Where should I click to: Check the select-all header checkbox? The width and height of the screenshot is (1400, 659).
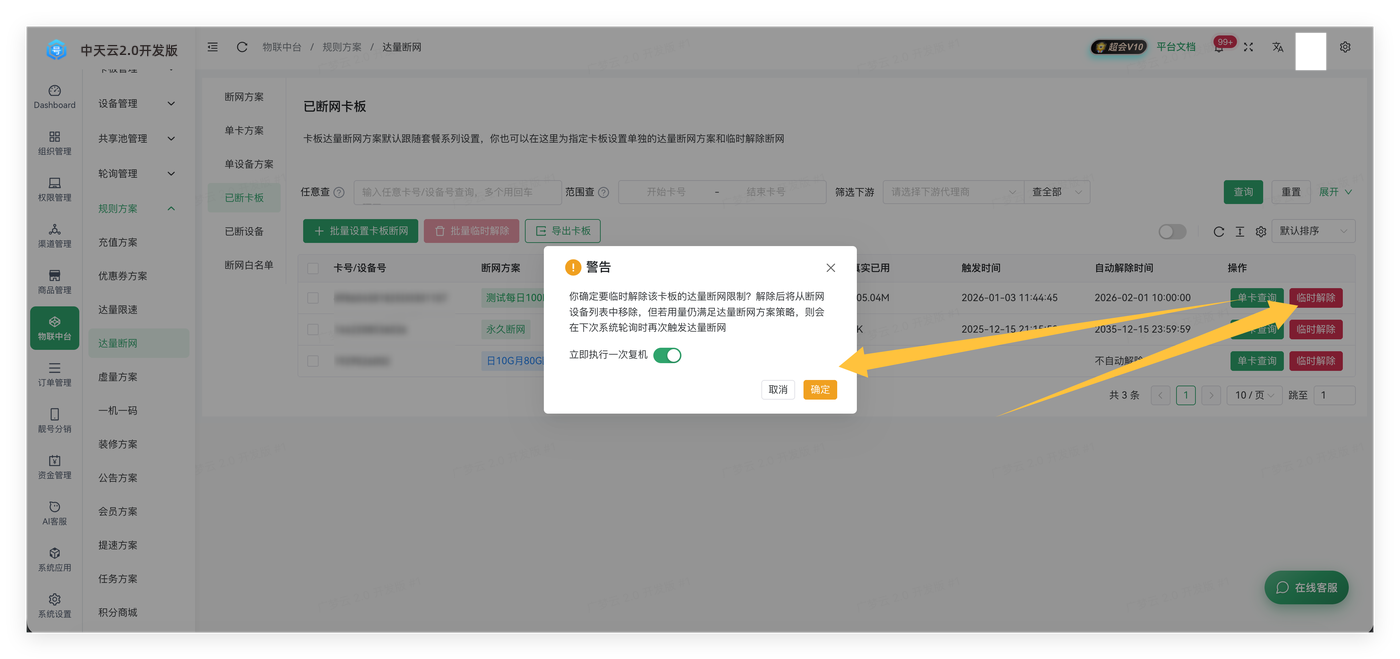point(313,268)
